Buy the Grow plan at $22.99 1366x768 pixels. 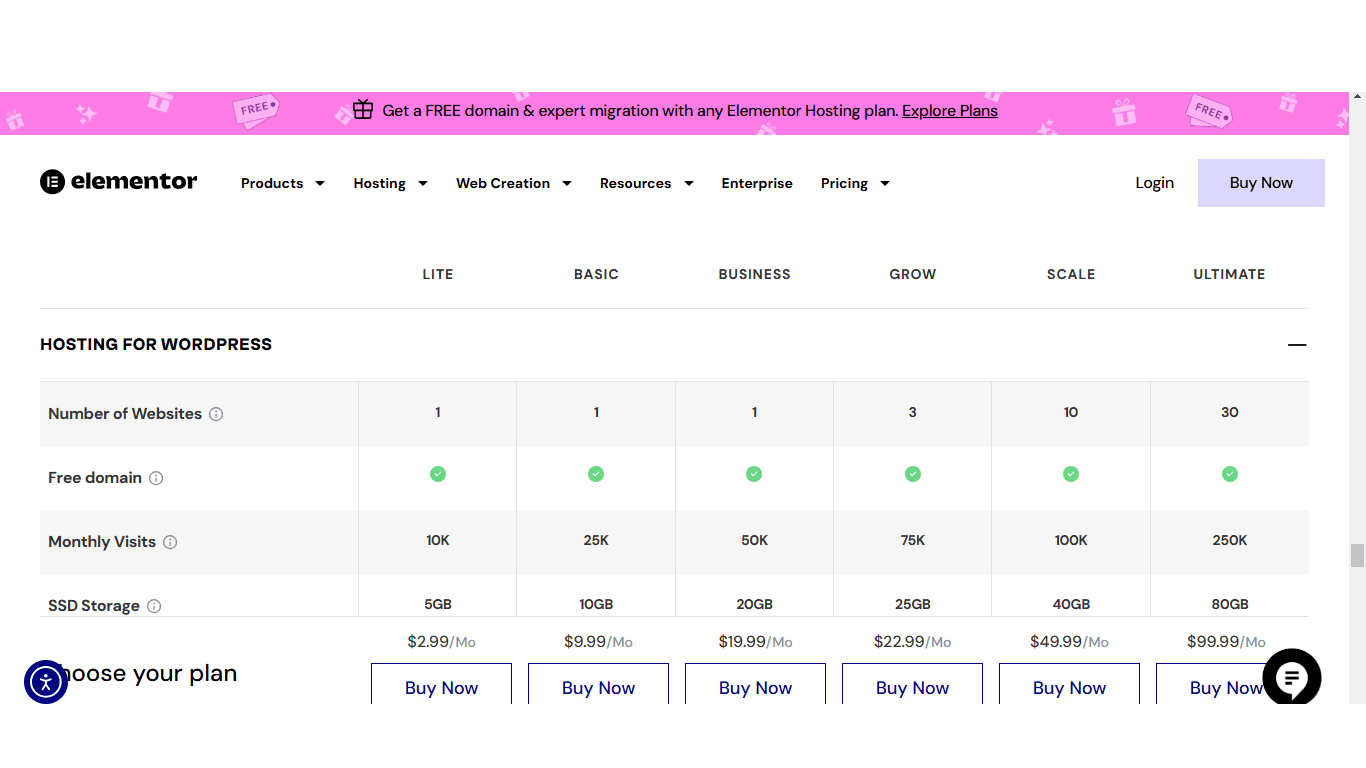click(x=912, y=684)
